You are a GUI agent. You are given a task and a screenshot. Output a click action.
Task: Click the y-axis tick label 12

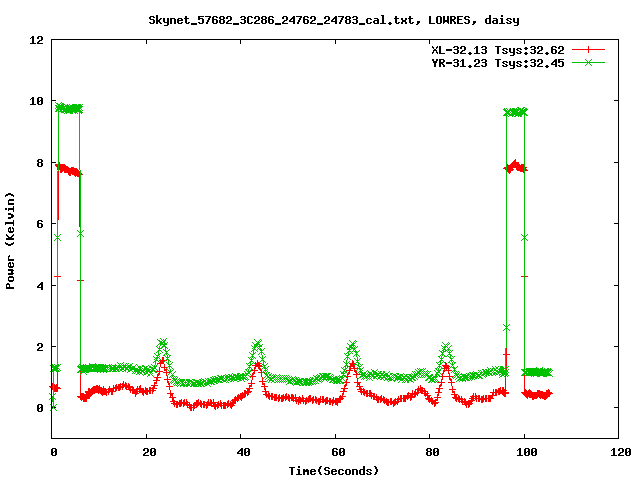pos(36,40)
